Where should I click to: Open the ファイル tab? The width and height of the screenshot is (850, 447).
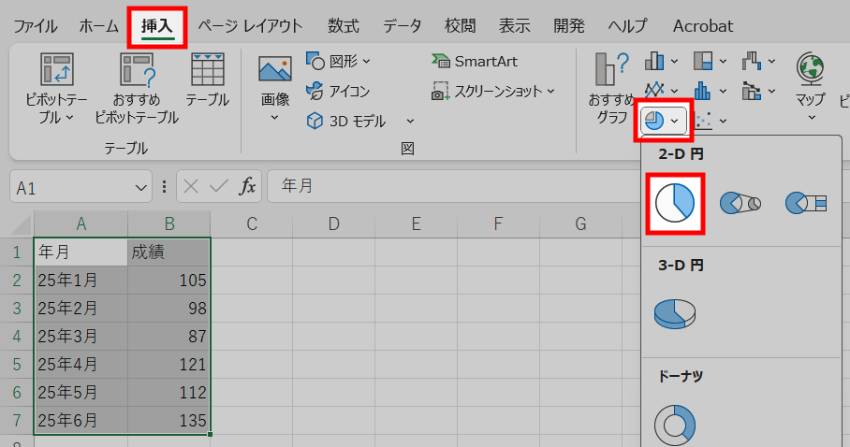pos(35,26)
